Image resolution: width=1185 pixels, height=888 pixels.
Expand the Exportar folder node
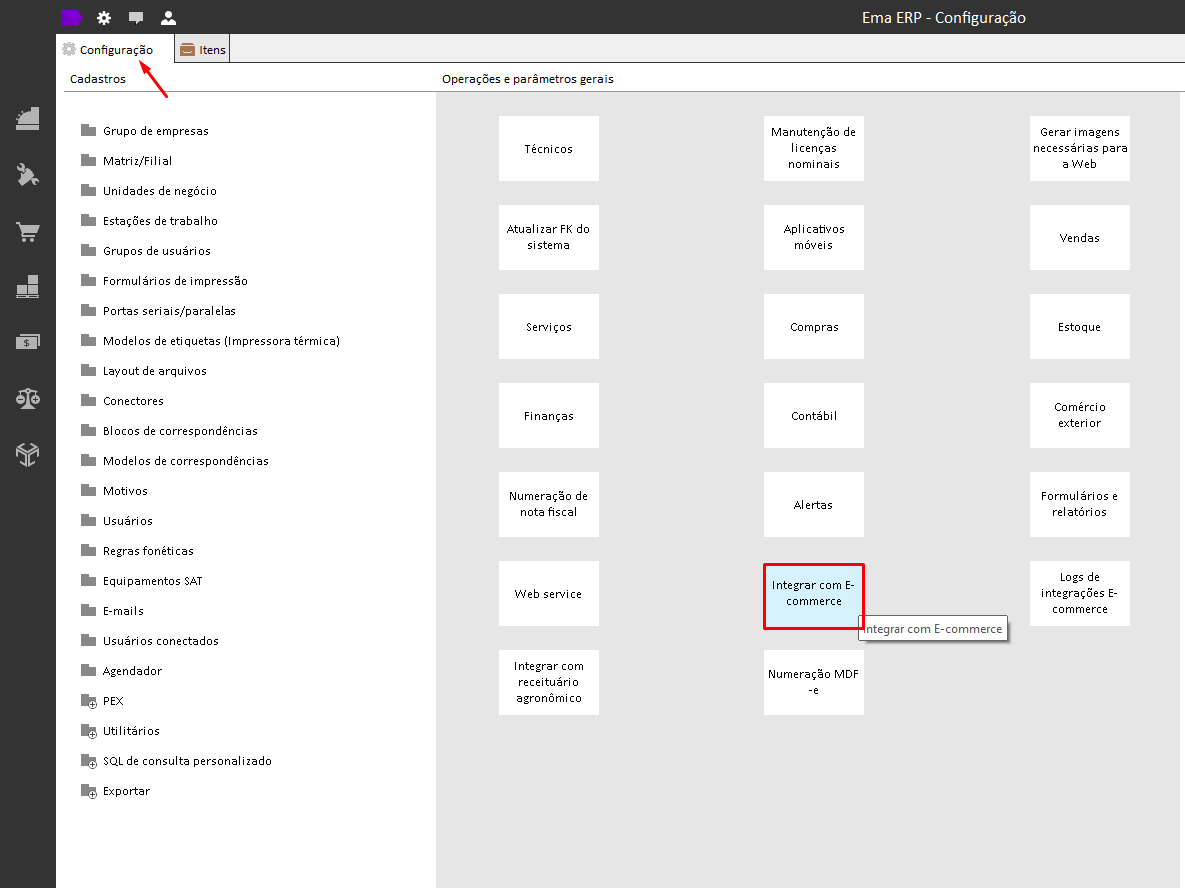[x=89, y=791]
